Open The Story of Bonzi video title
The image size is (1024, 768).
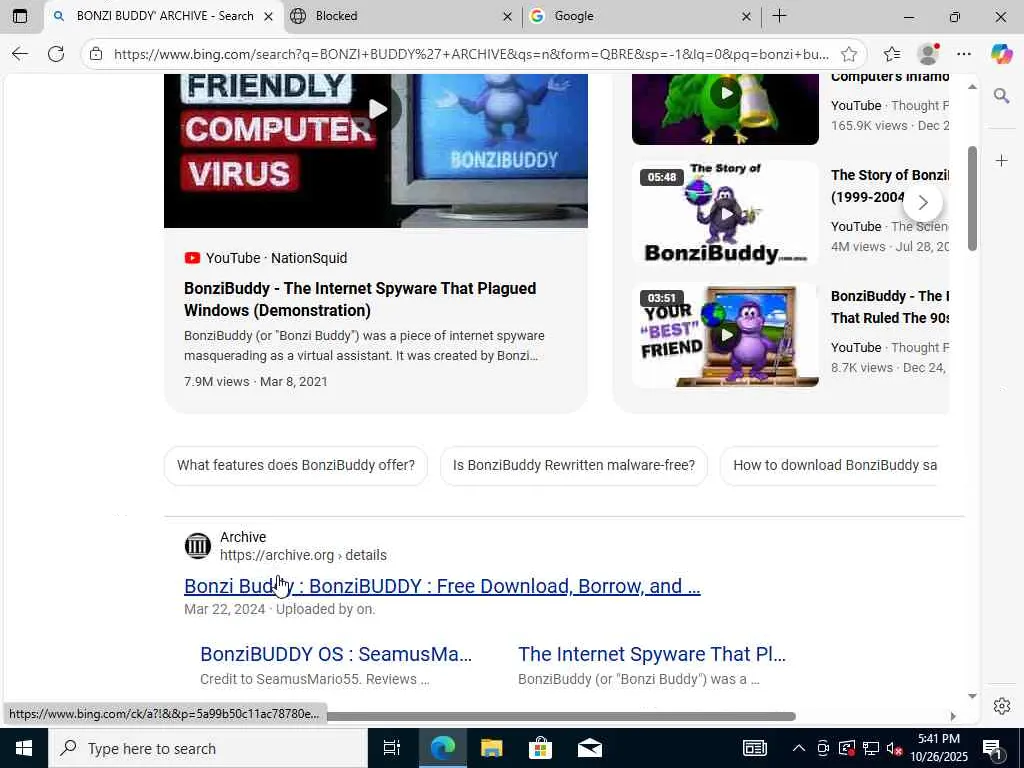[889, 186]
